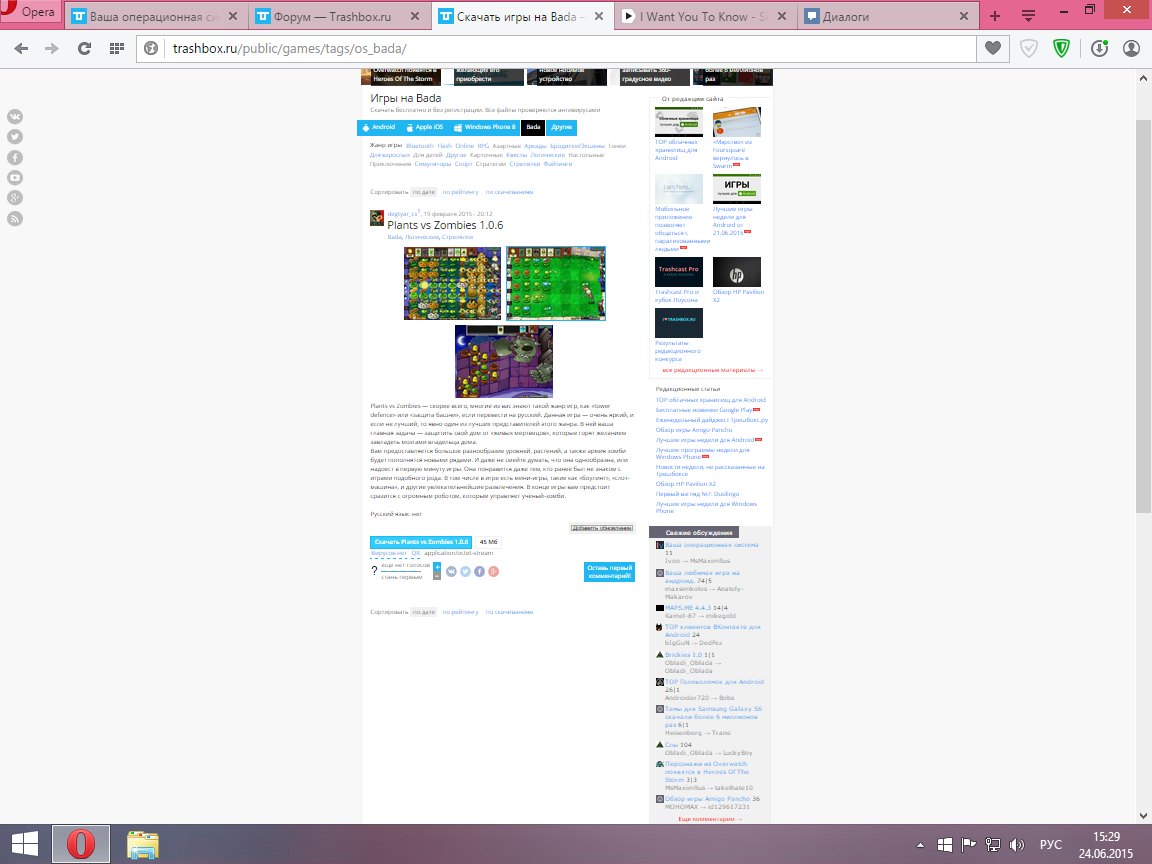Reload the current page
The height and width of the screenshot is (864, 1152).
[x=84, y=48]
